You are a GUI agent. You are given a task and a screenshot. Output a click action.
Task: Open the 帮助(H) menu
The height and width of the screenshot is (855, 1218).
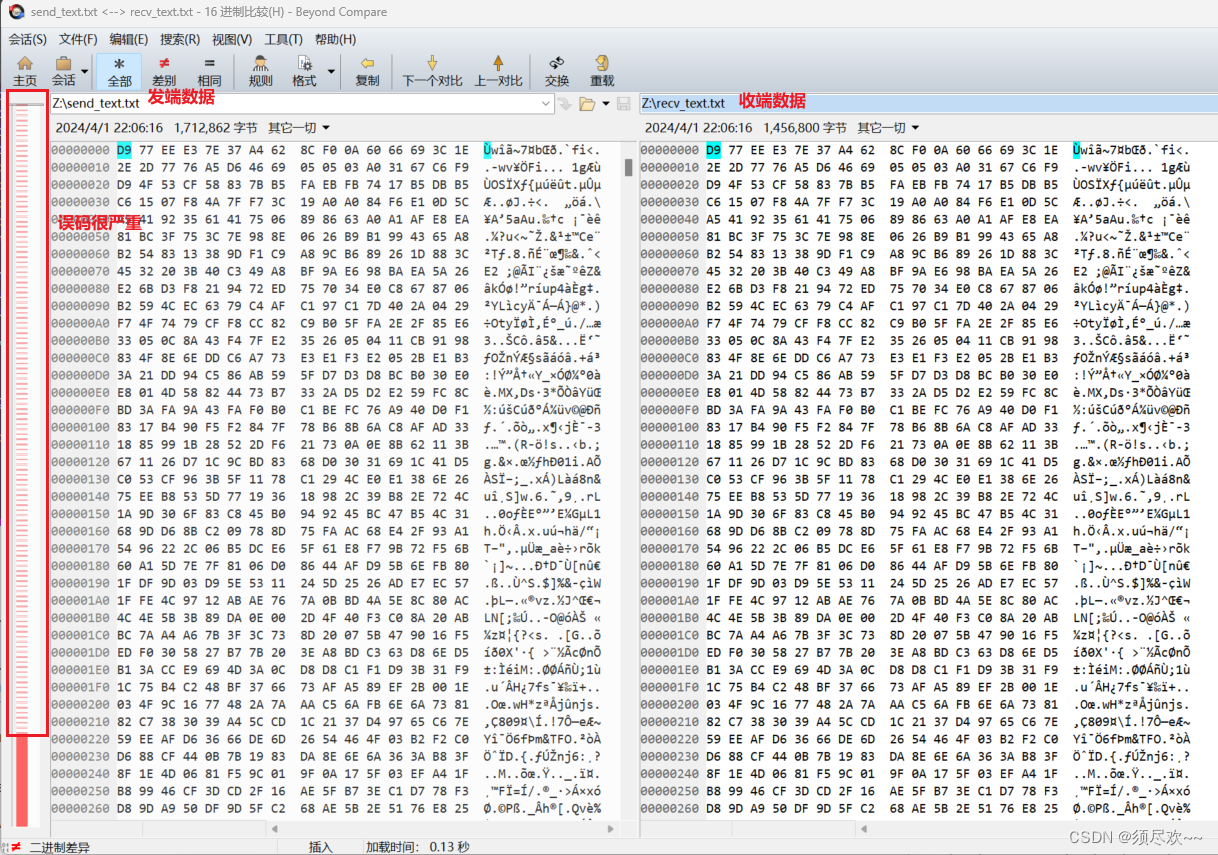click(335, 39)
